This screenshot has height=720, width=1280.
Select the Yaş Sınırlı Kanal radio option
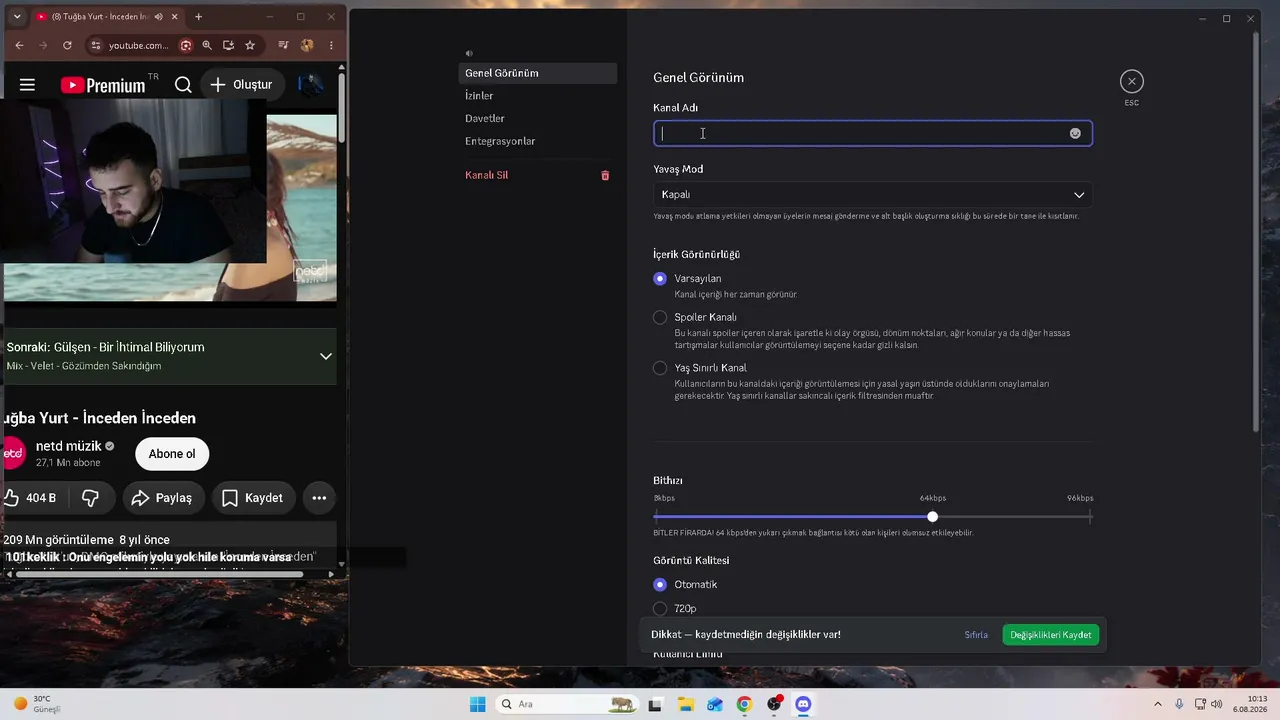coord(660,368)
